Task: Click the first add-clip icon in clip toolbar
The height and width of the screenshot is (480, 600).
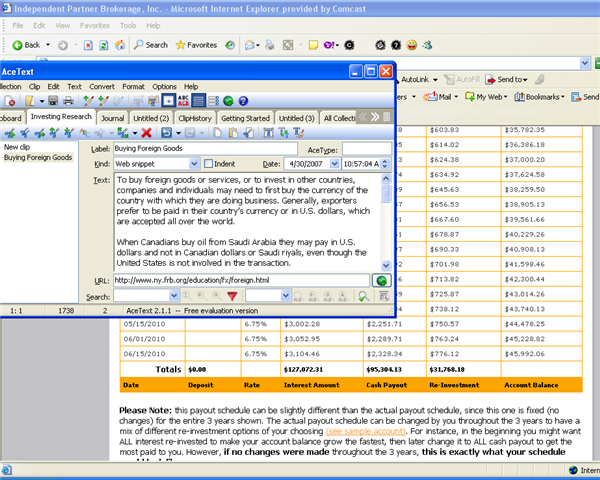Action: point(10,133)
